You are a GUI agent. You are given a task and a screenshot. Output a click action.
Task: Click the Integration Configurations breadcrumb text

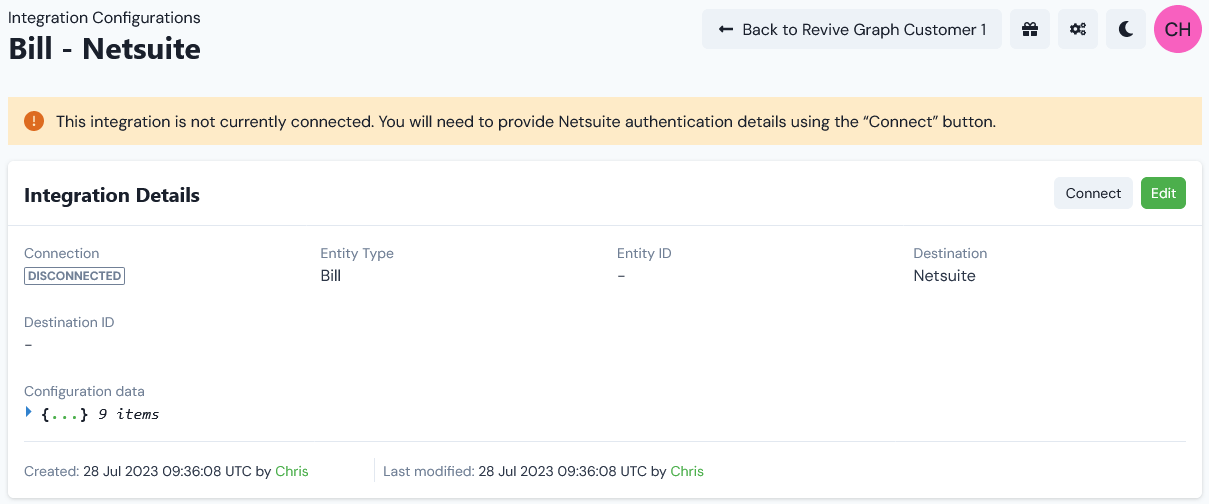[x=104, y=18]
